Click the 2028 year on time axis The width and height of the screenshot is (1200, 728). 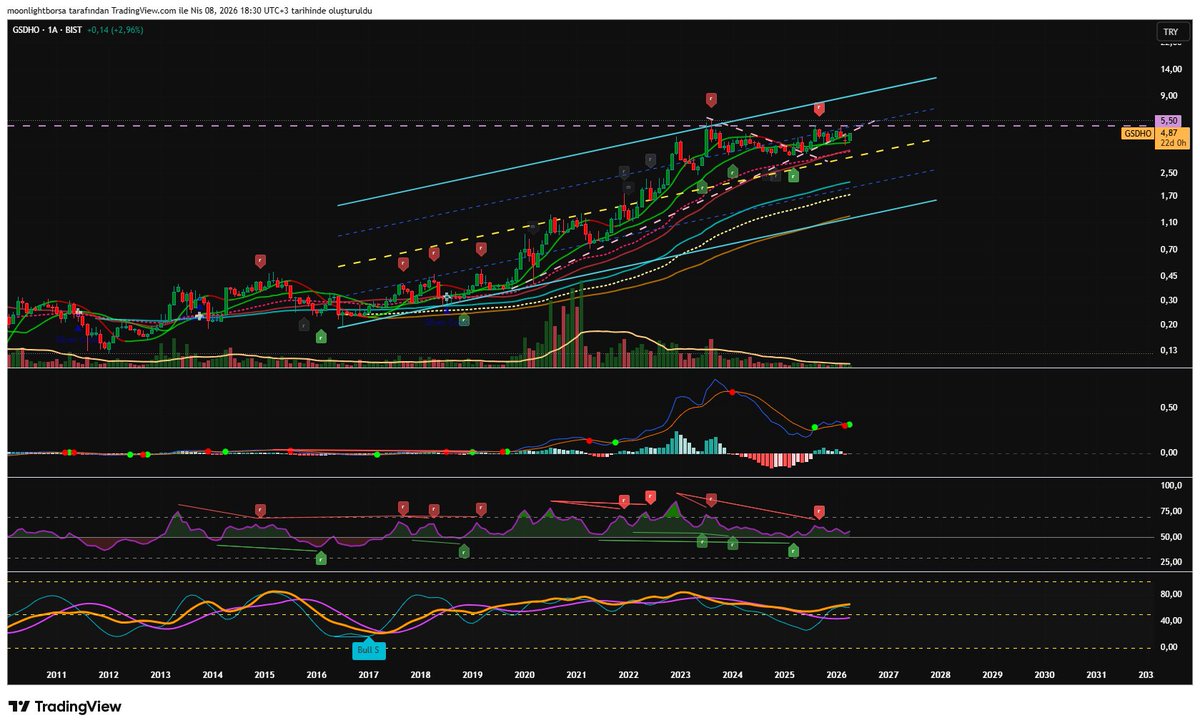coord(940,676)
